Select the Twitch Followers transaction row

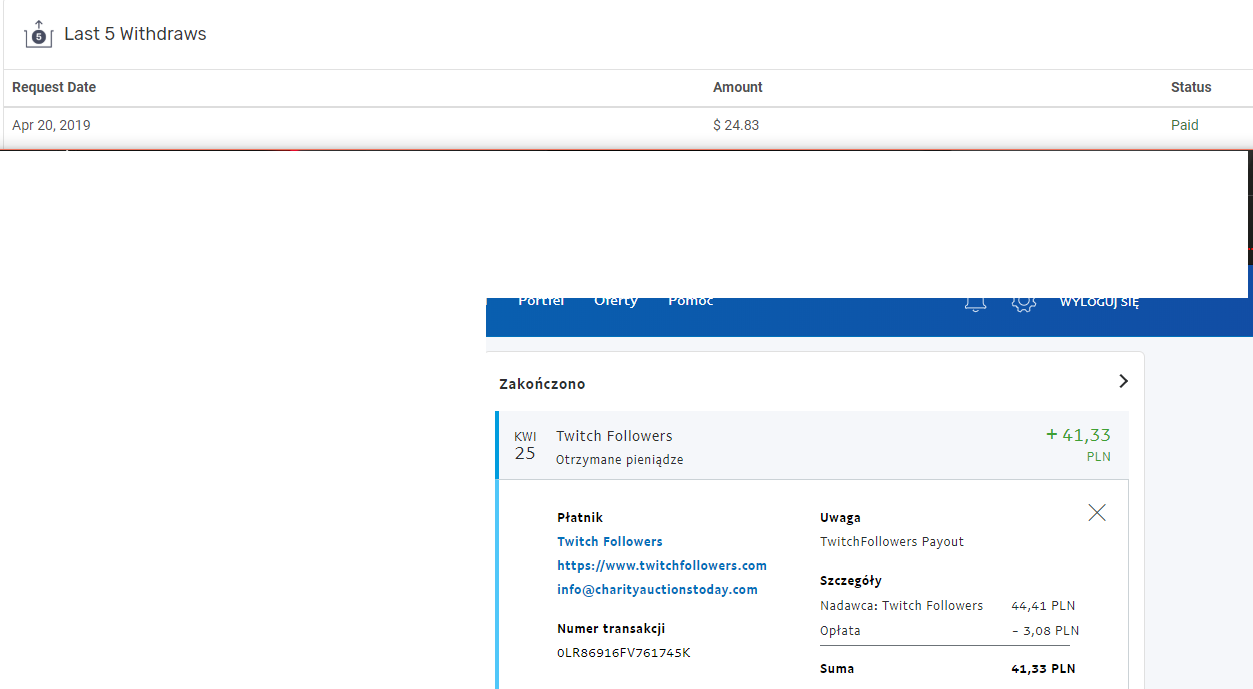point(812,445)
